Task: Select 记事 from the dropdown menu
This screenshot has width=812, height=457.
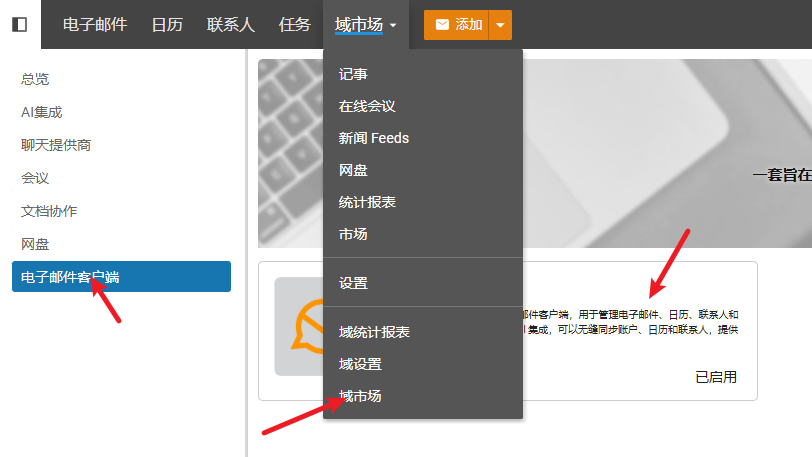Action: (354, 74)
